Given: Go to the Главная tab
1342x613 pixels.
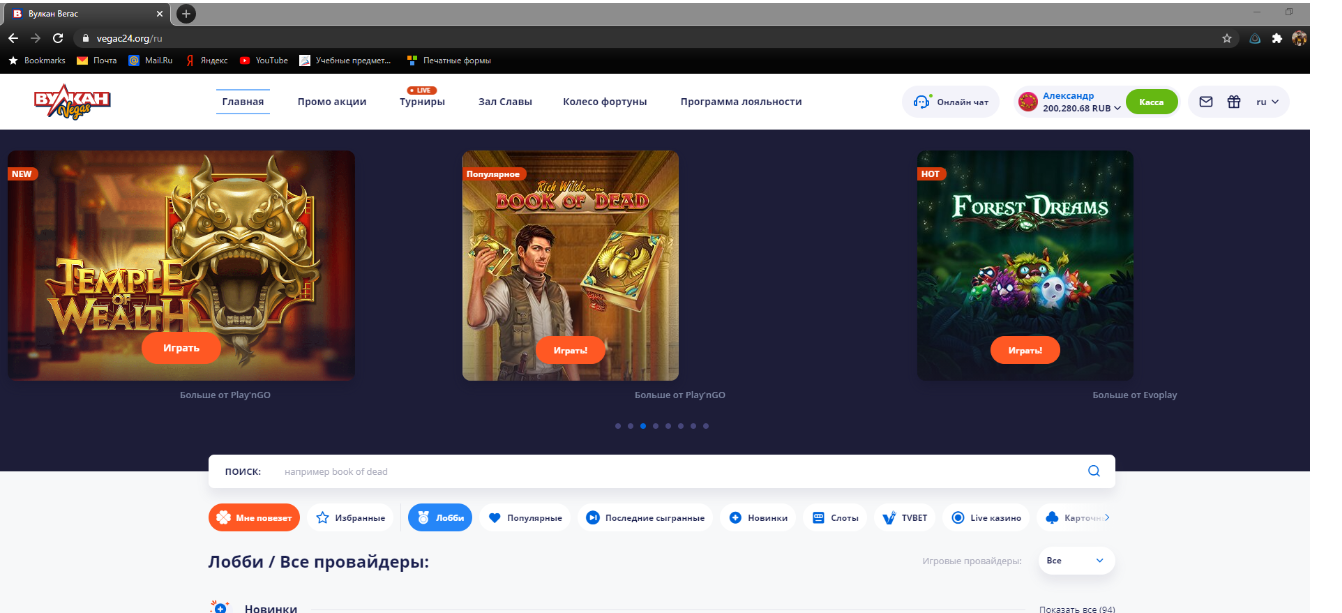Looking at the screenshot, I should pos(243,101).
